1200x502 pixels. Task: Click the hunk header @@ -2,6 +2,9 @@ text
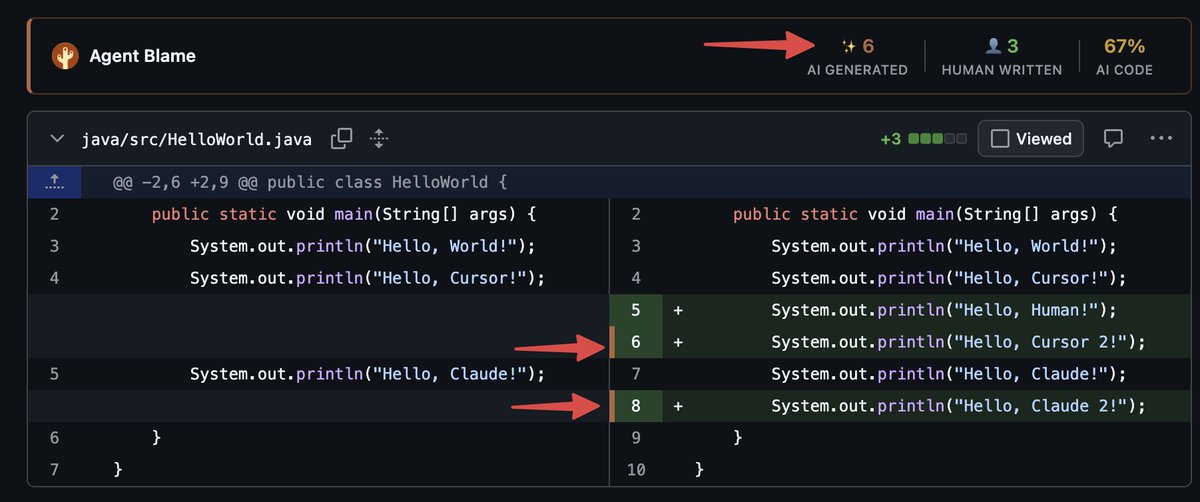tap(311, 182)
